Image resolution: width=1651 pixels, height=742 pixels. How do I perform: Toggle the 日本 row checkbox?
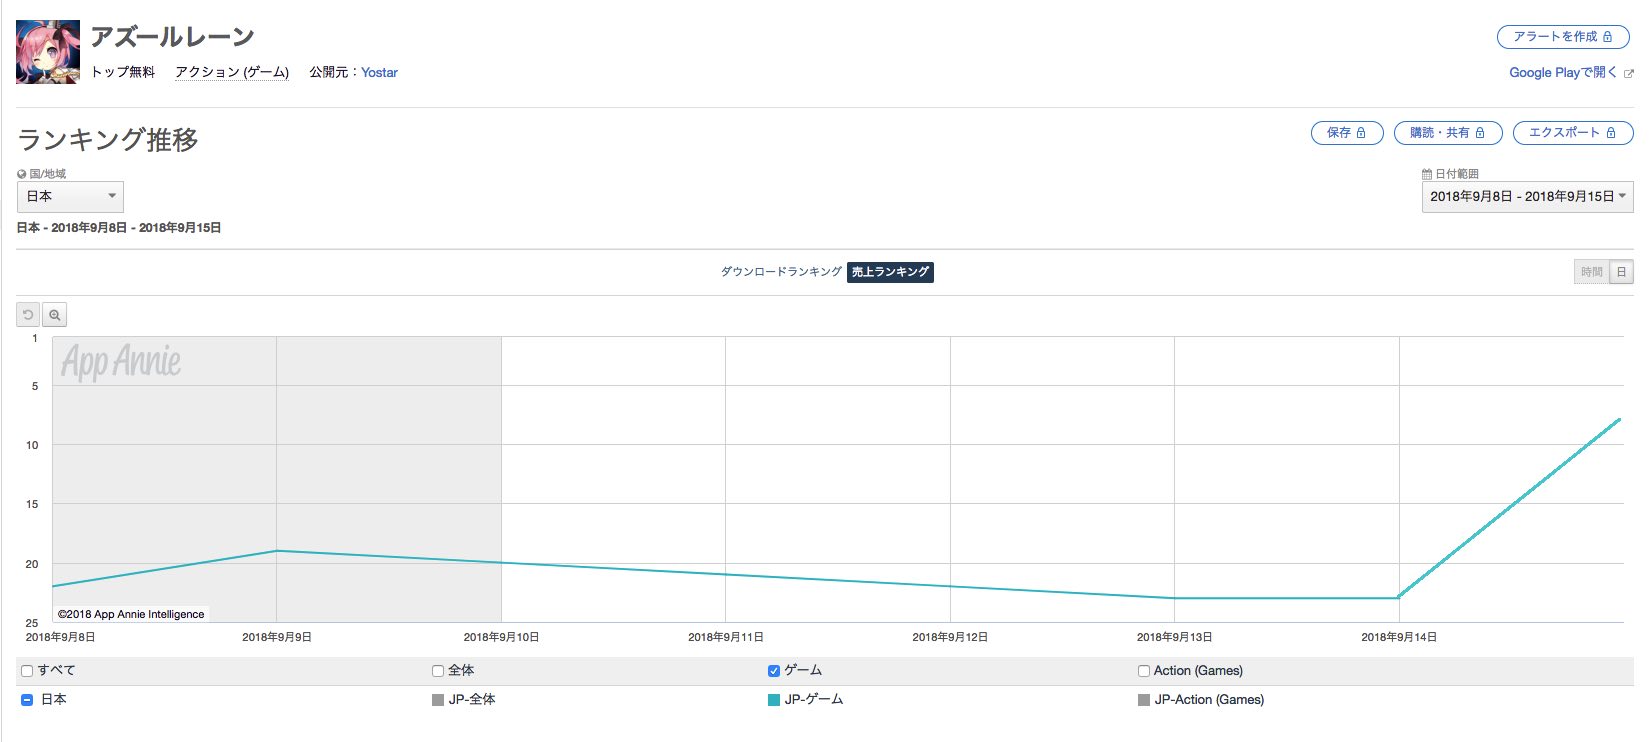click(x=27, y=700)
